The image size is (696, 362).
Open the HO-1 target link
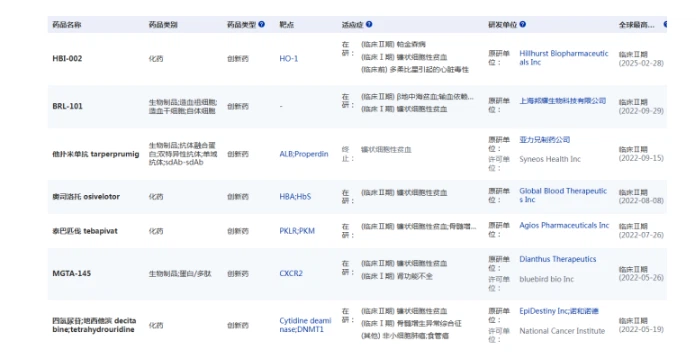pyautogui.click(x=289, y=59)
